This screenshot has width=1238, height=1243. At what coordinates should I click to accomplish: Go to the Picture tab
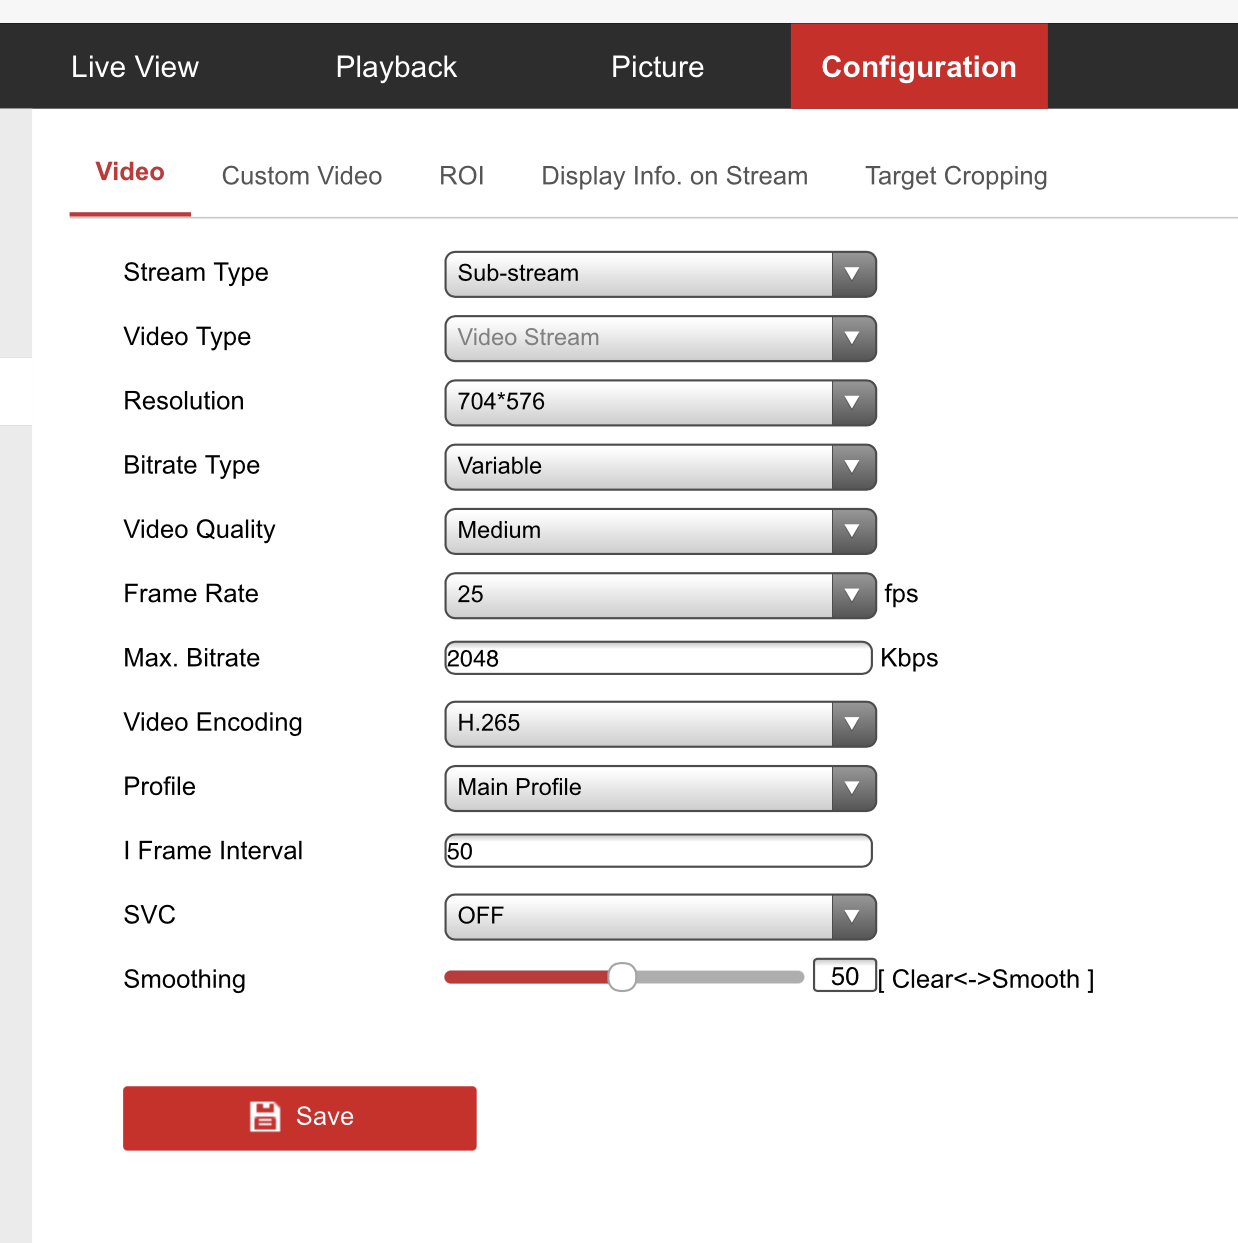657,67
